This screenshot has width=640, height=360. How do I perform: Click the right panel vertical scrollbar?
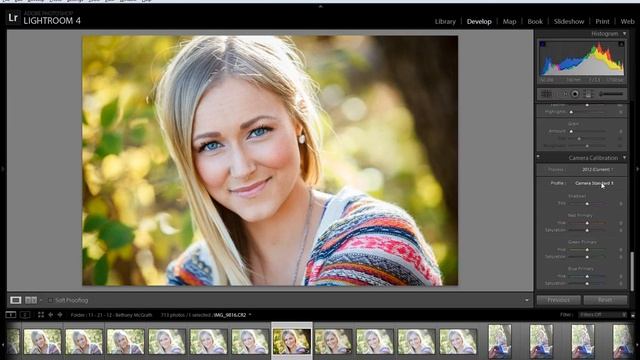coord(632,271)
